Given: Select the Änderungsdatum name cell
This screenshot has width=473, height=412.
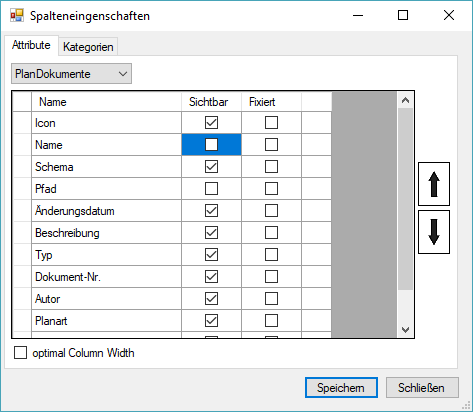Looking at the screenshot, I should point(107,211).
